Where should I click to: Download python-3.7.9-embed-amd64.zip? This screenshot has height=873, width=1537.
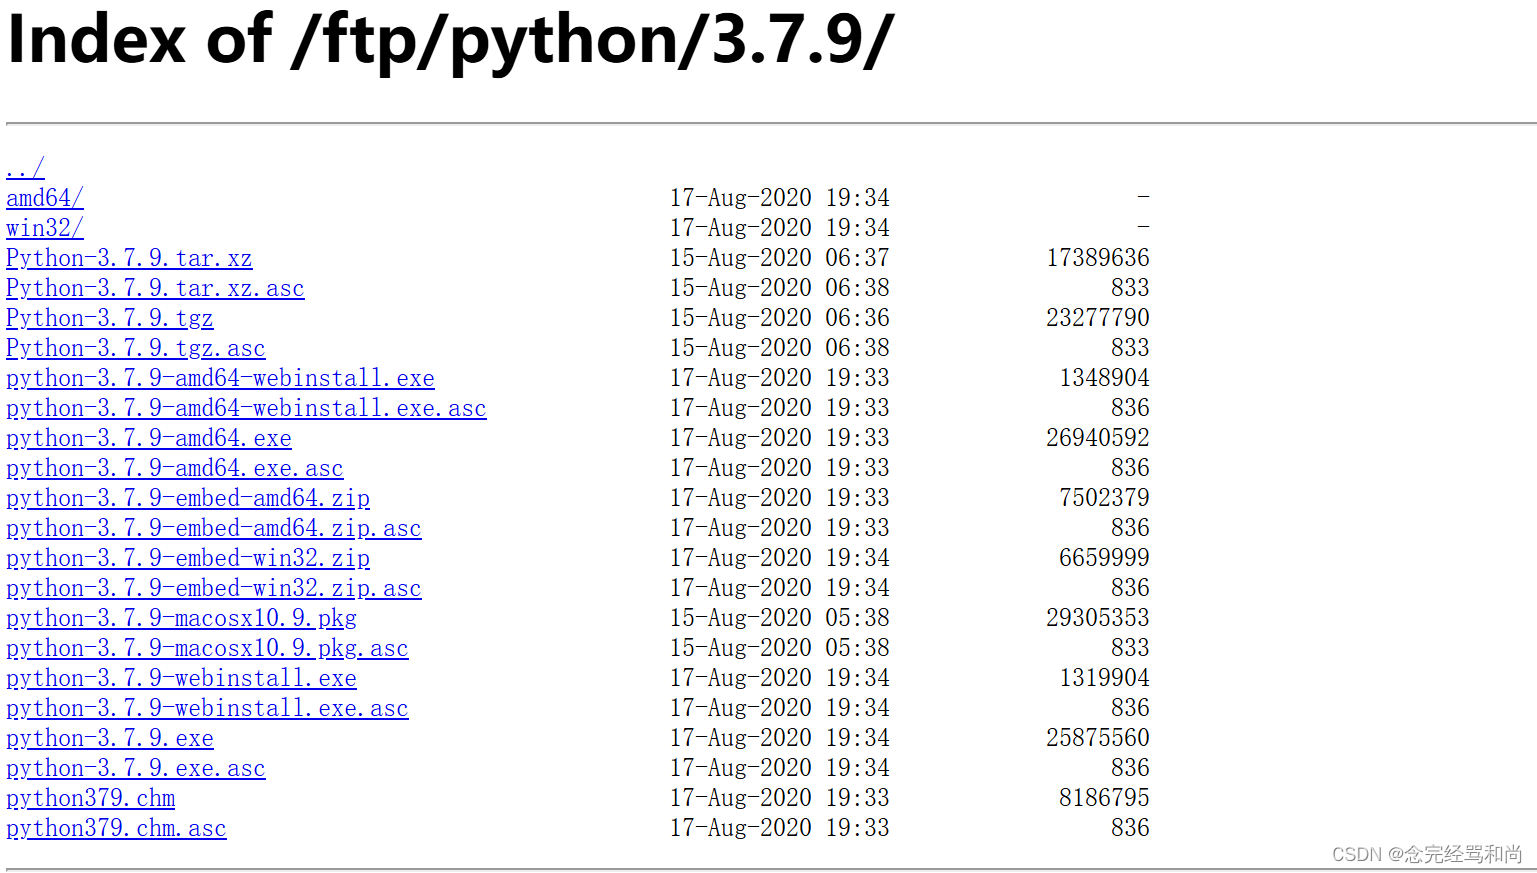(x=187, y=498)
